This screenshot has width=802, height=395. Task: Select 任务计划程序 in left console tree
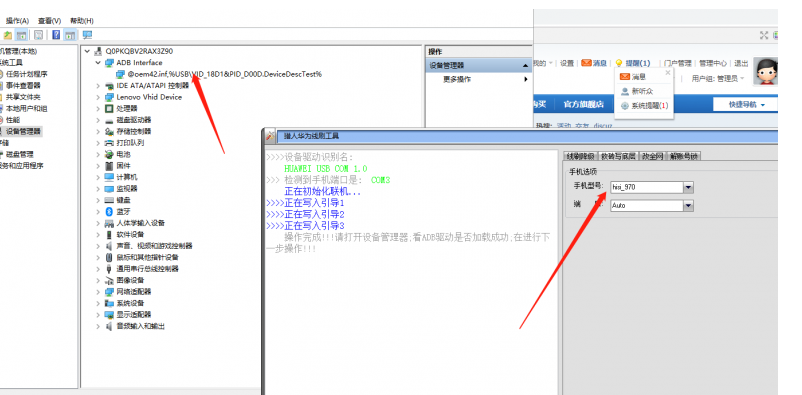[27, 74]
